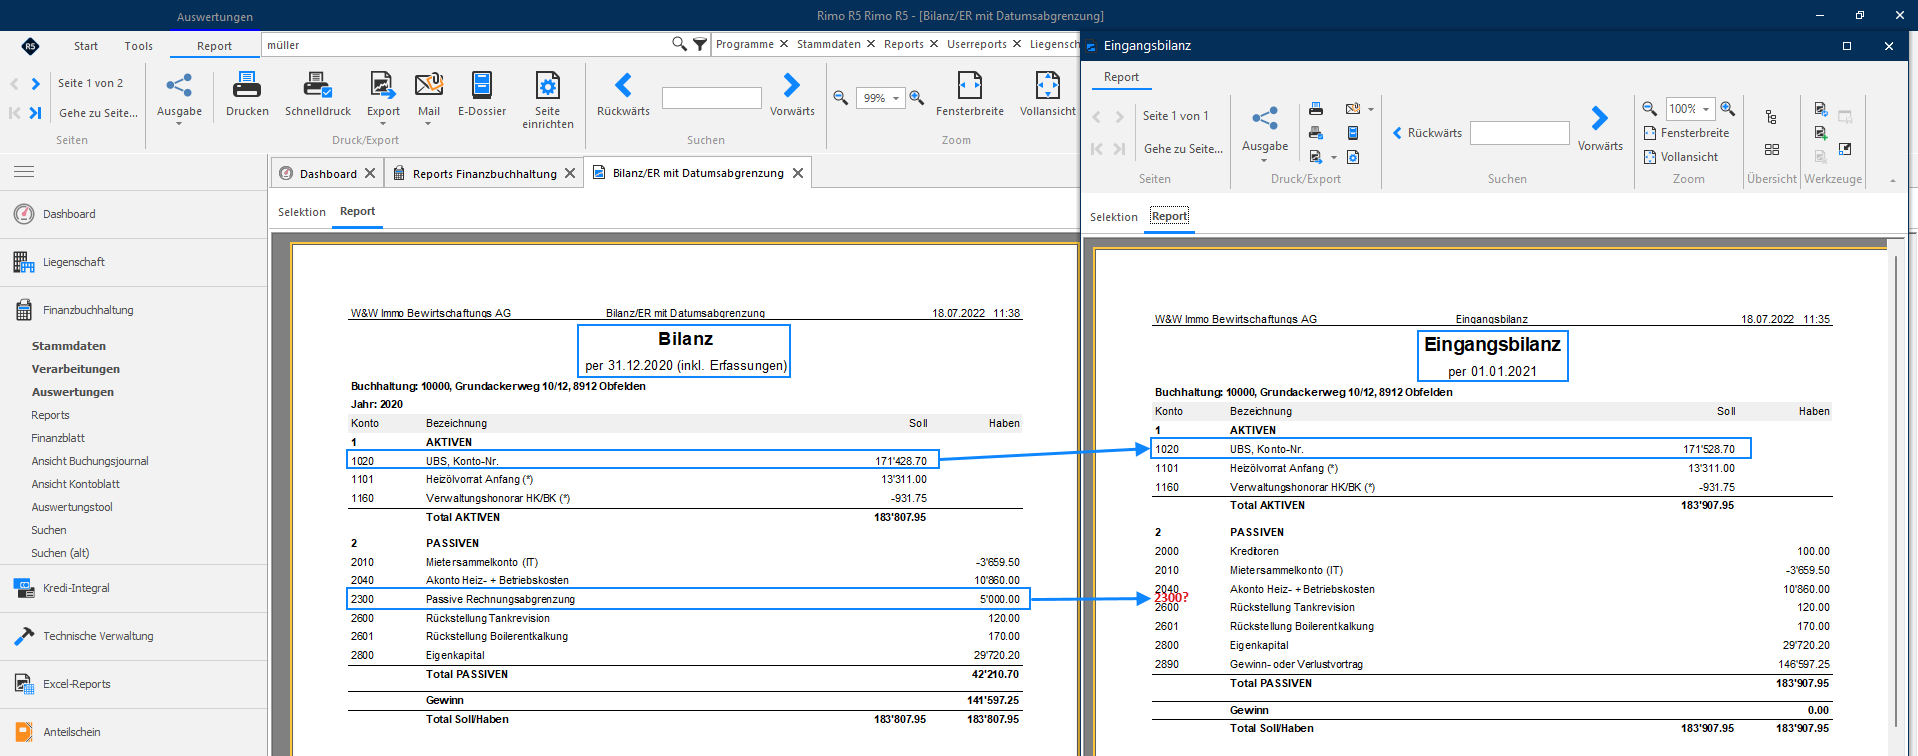
Task: Collapse the Eingangsbilanz ribbon with the small arrow
Action: click(x=1892, y=181)
